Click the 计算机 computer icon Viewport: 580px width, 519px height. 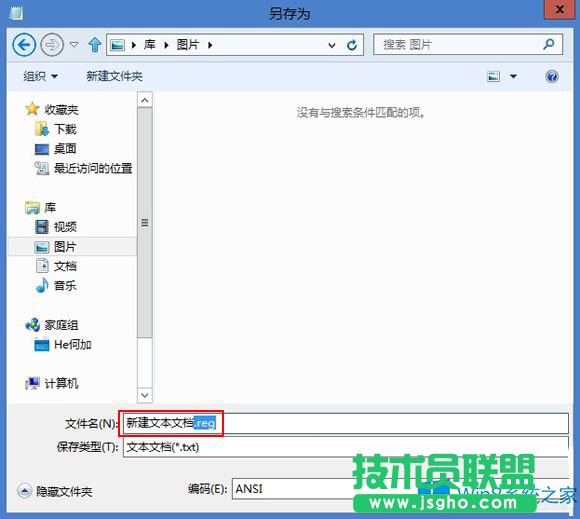click(33, 384)
